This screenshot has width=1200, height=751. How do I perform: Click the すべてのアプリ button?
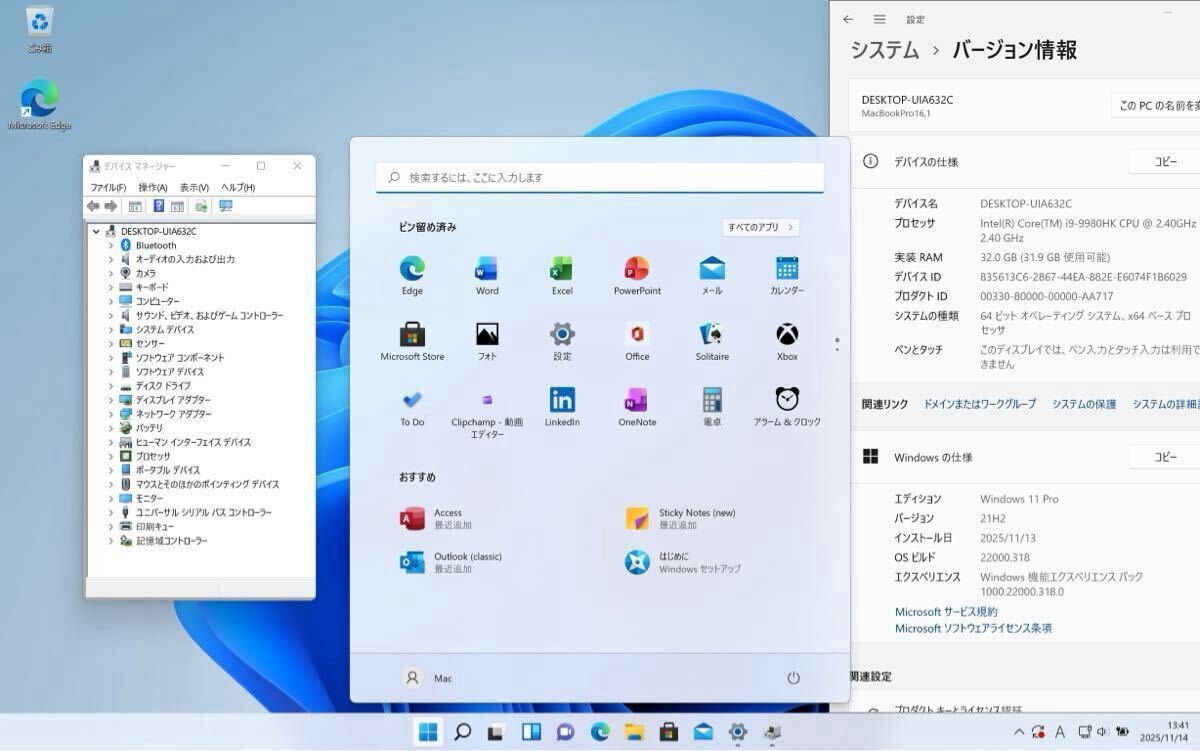760,227
